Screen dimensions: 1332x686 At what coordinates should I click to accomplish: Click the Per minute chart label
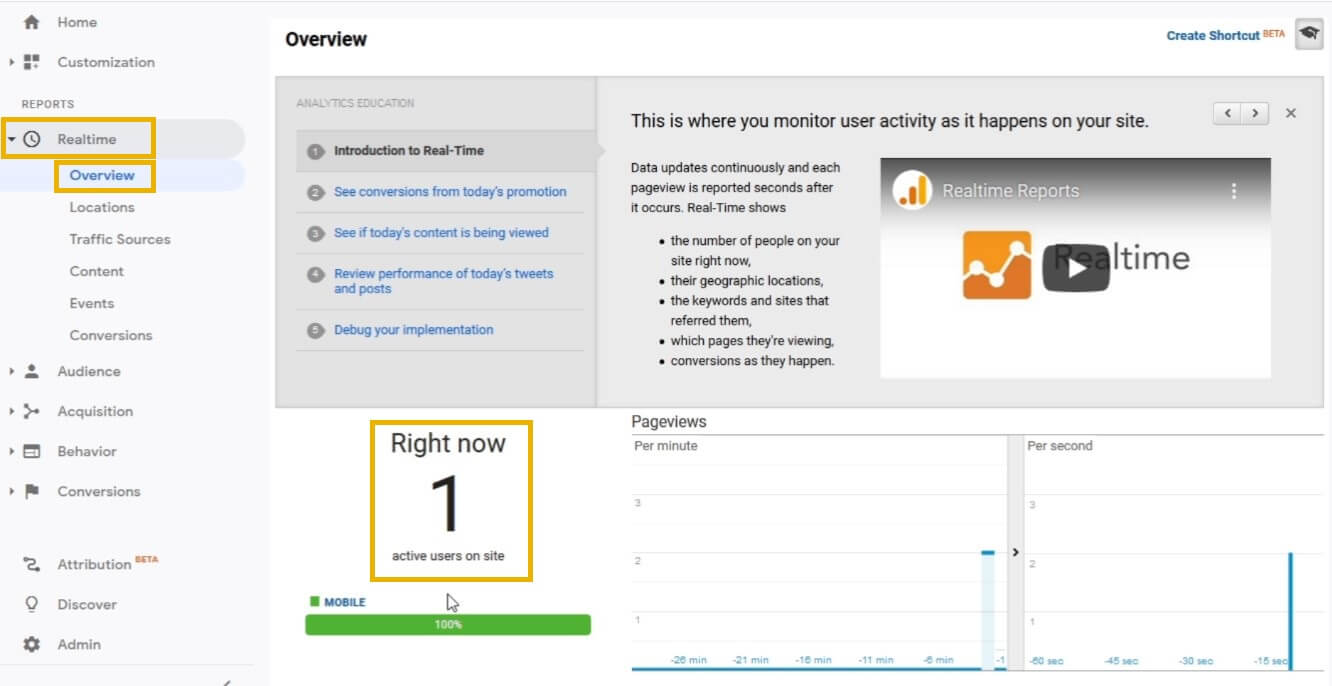(x=666, y=446)
